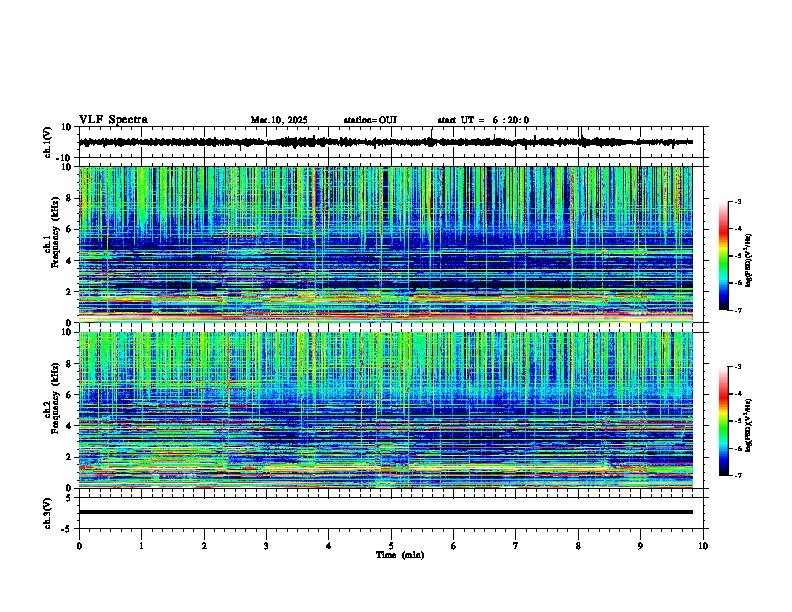Click the "8" kHz tick of ch.2 spectrogram

tap(71, 364)
